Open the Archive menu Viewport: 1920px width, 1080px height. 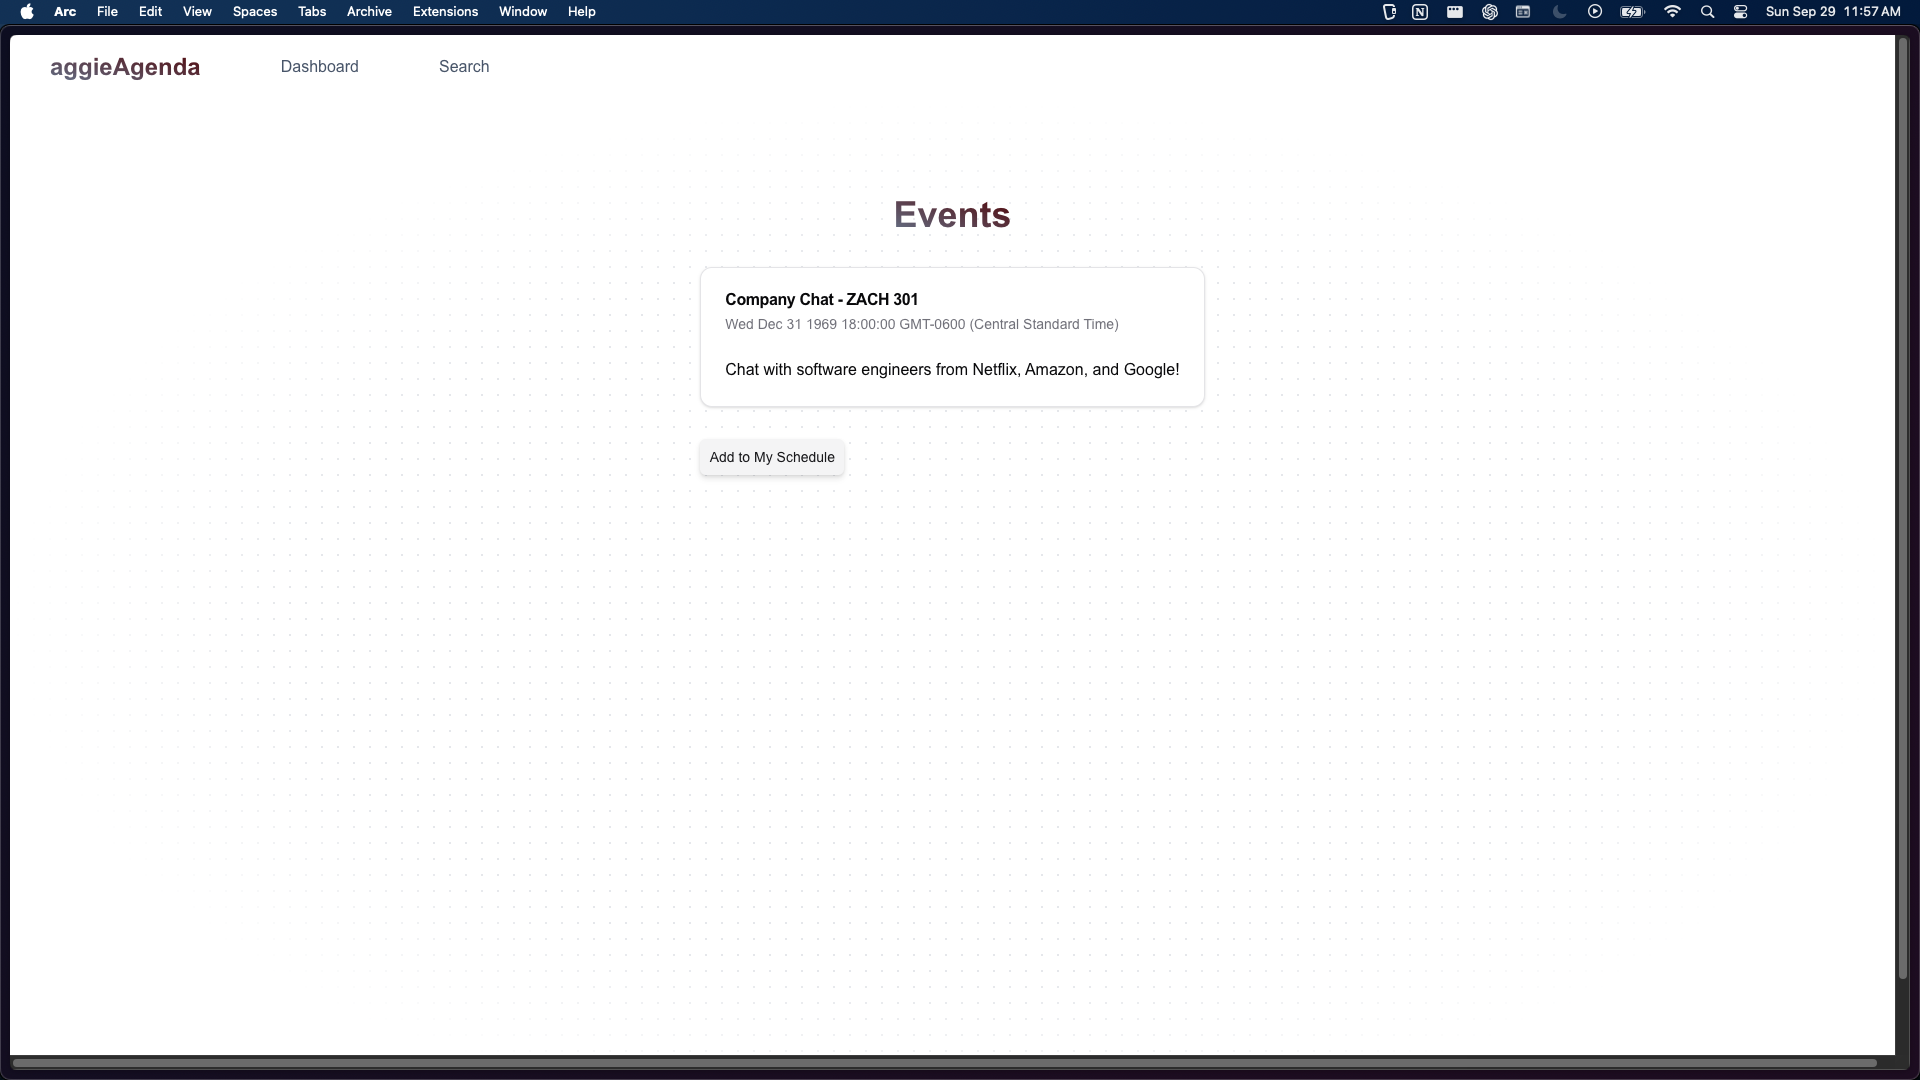point(369,12)
